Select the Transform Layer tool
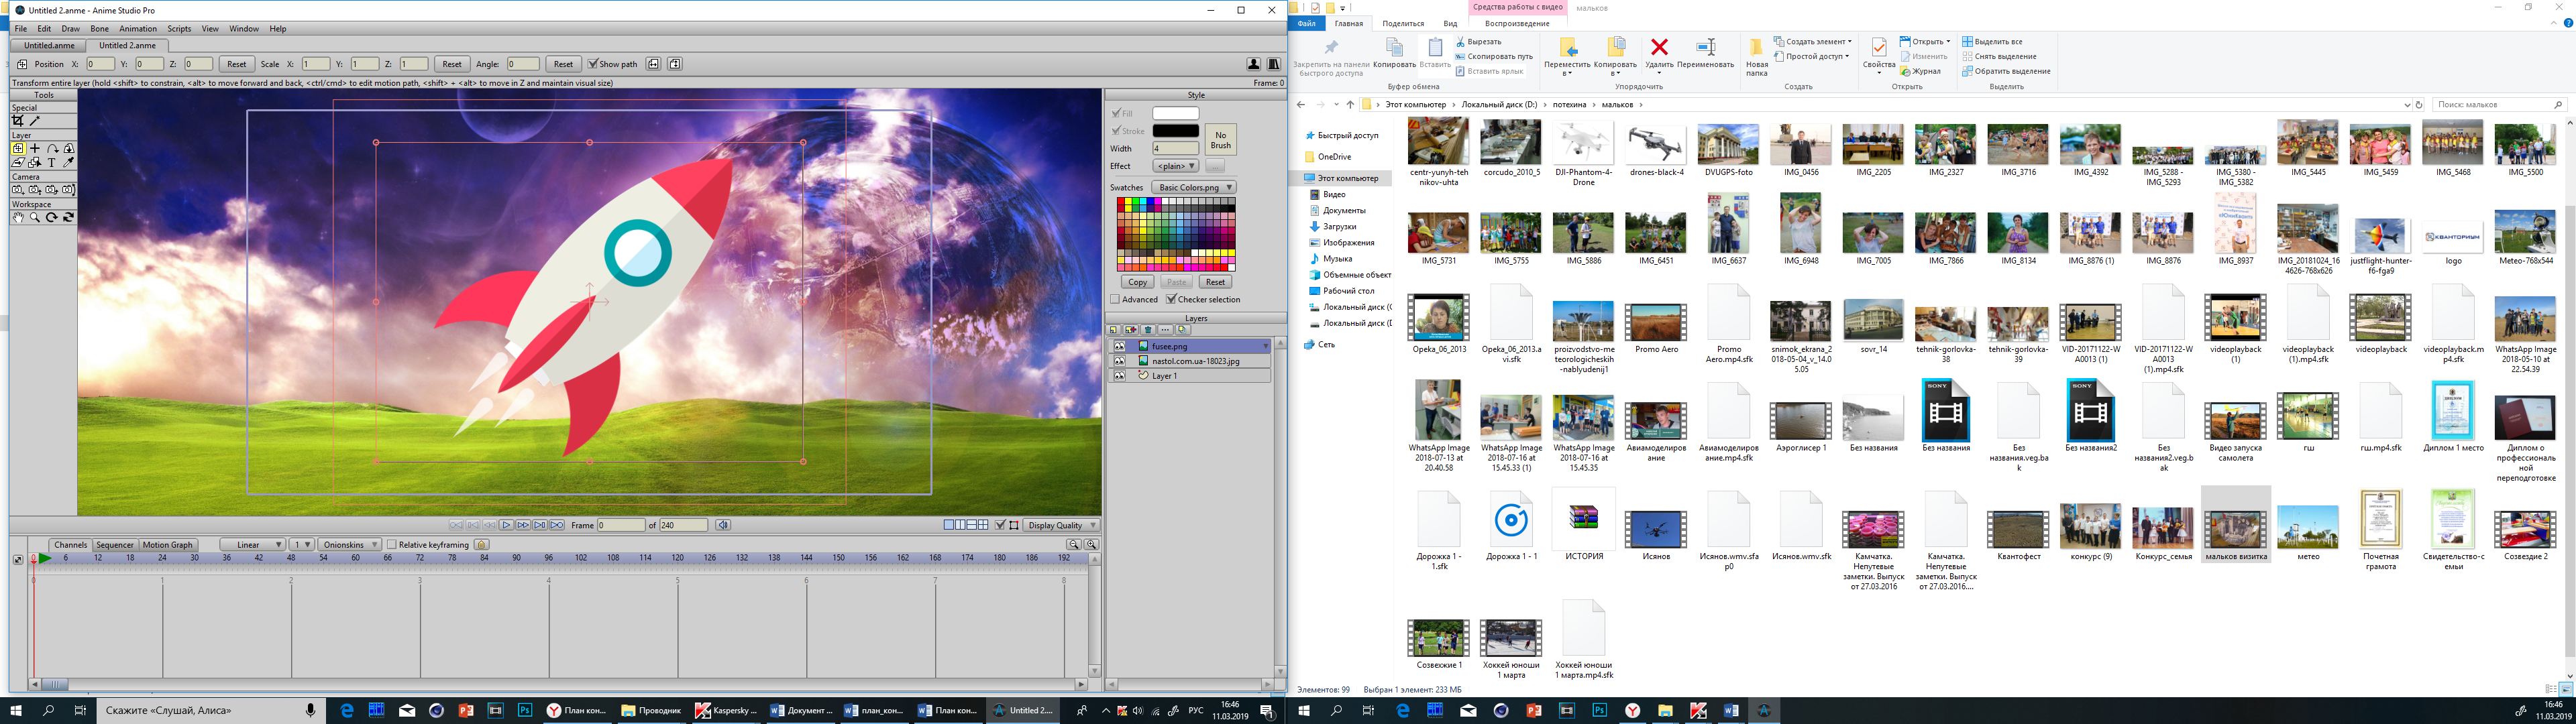Image resolution: width=2576 pixels, height=724 pixels. click(18, 148)
